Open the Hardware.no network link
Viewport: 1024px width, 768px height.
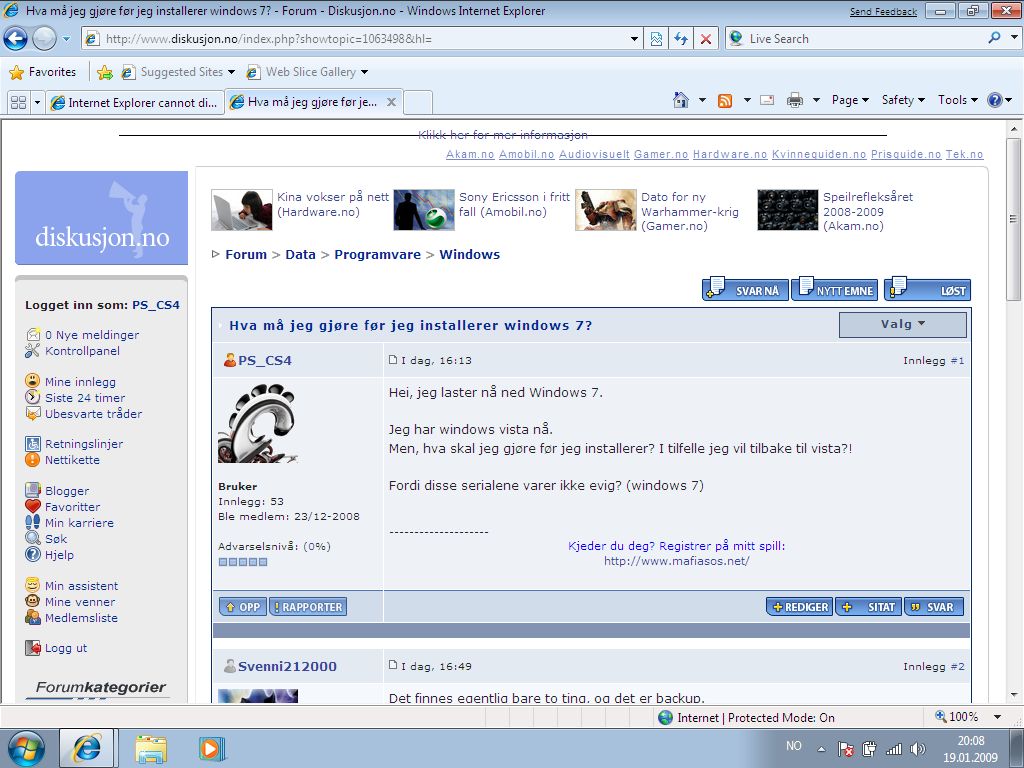pos(729,154)
